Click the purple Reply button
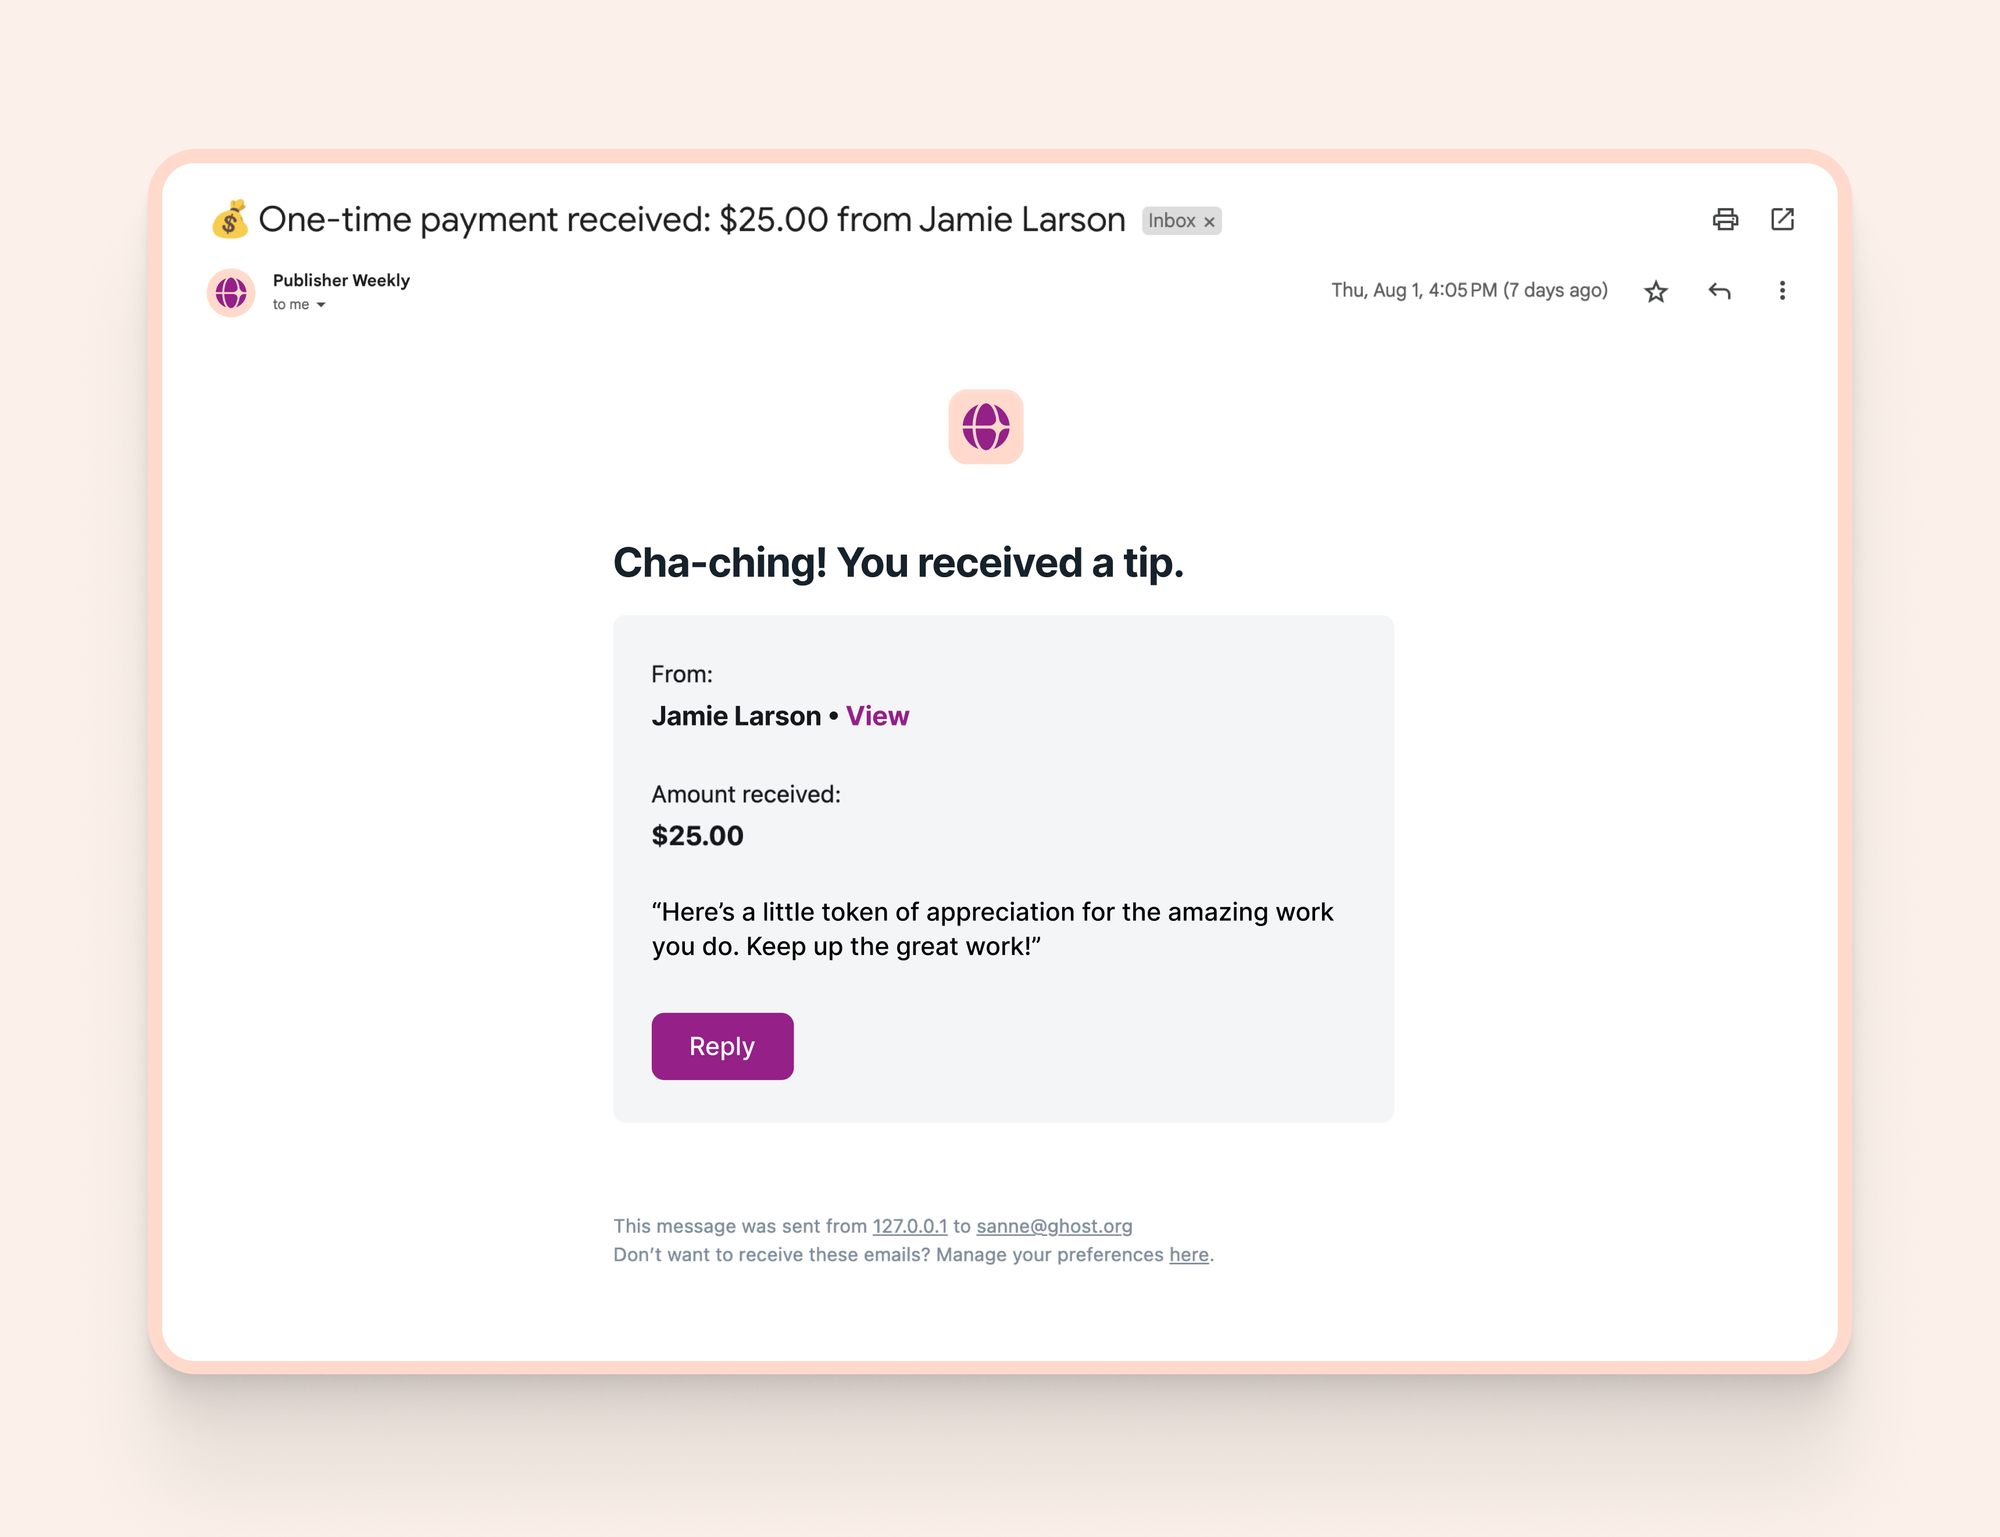The width and height of the screenshot is (2000, 1537). 722,1046
